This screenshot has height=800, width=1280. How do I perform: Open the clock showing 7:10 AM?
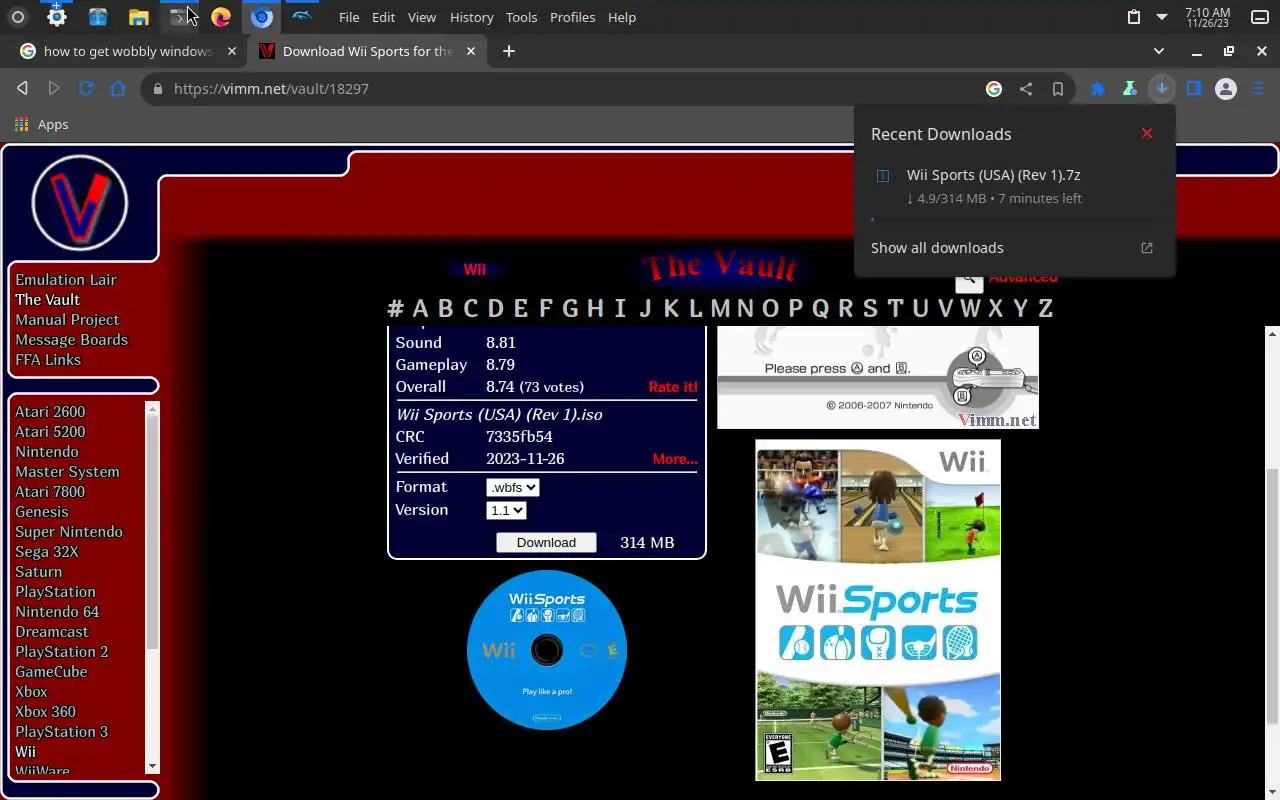click(x=1207, y=17)
